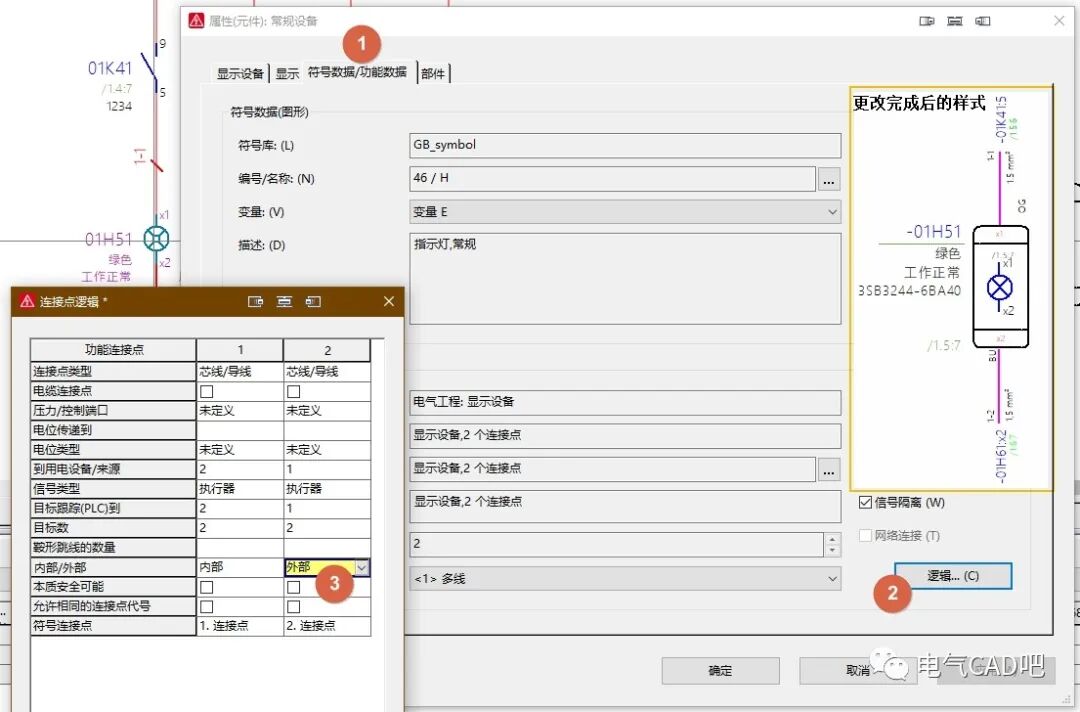Close the 连接点逻辑 dialog
Image resolution: width=1080 pixels, height=712 pixels.
[388, 302]
